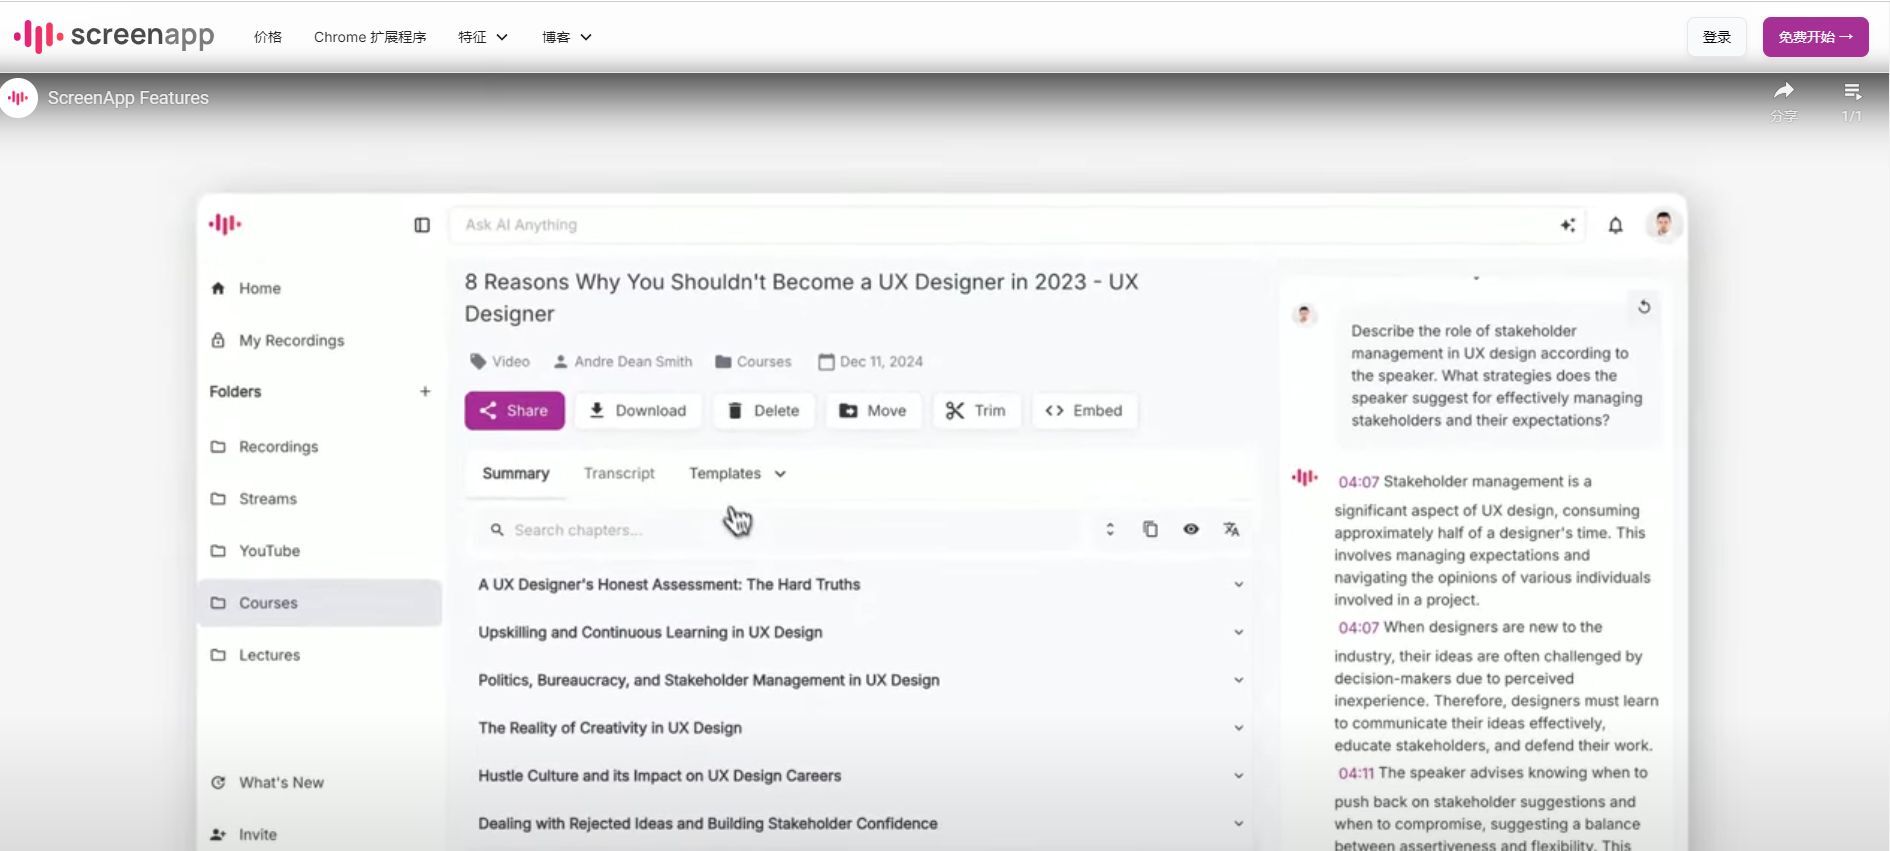Image resolution: width=1890 pixels, height=851 pixels.
Task: Click the regenerate icon on chat question
Action: [1644, 307]
